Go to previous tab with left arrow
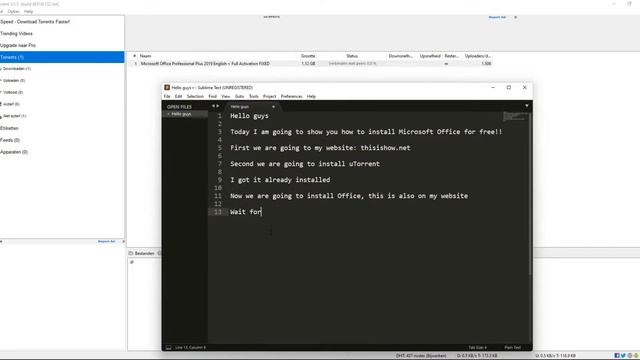This screenshot has width=640, height=360. 213,106
